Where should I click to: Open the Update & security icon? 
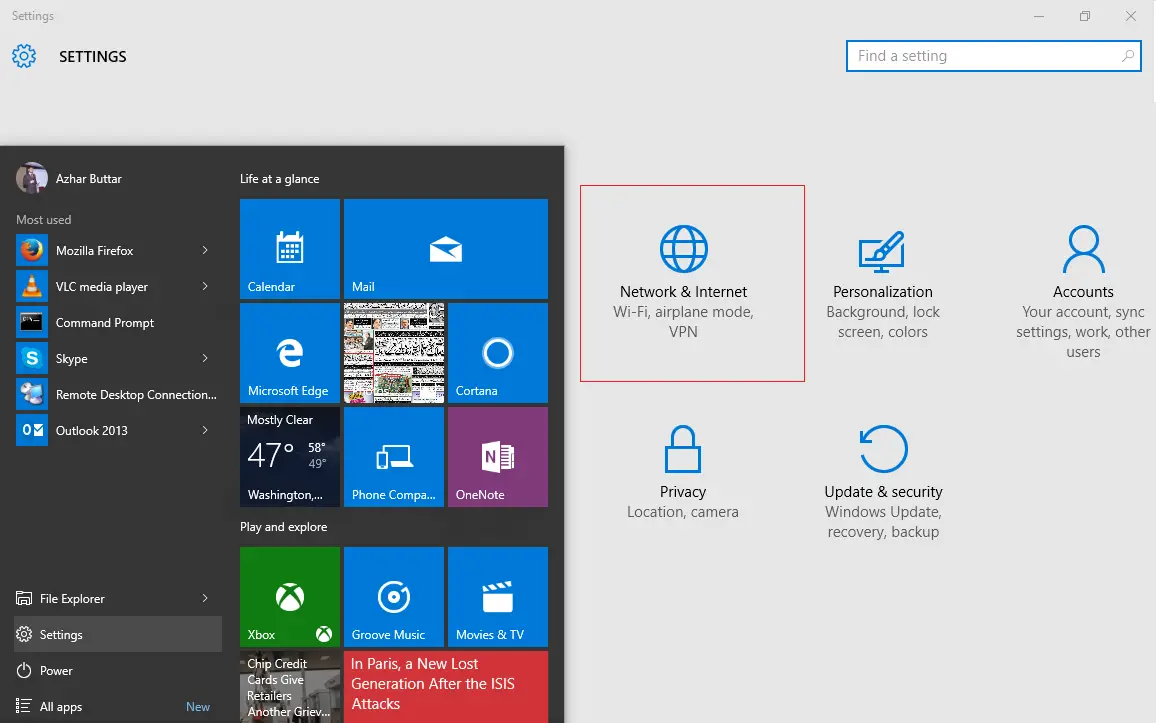click(x=883, y=449)
